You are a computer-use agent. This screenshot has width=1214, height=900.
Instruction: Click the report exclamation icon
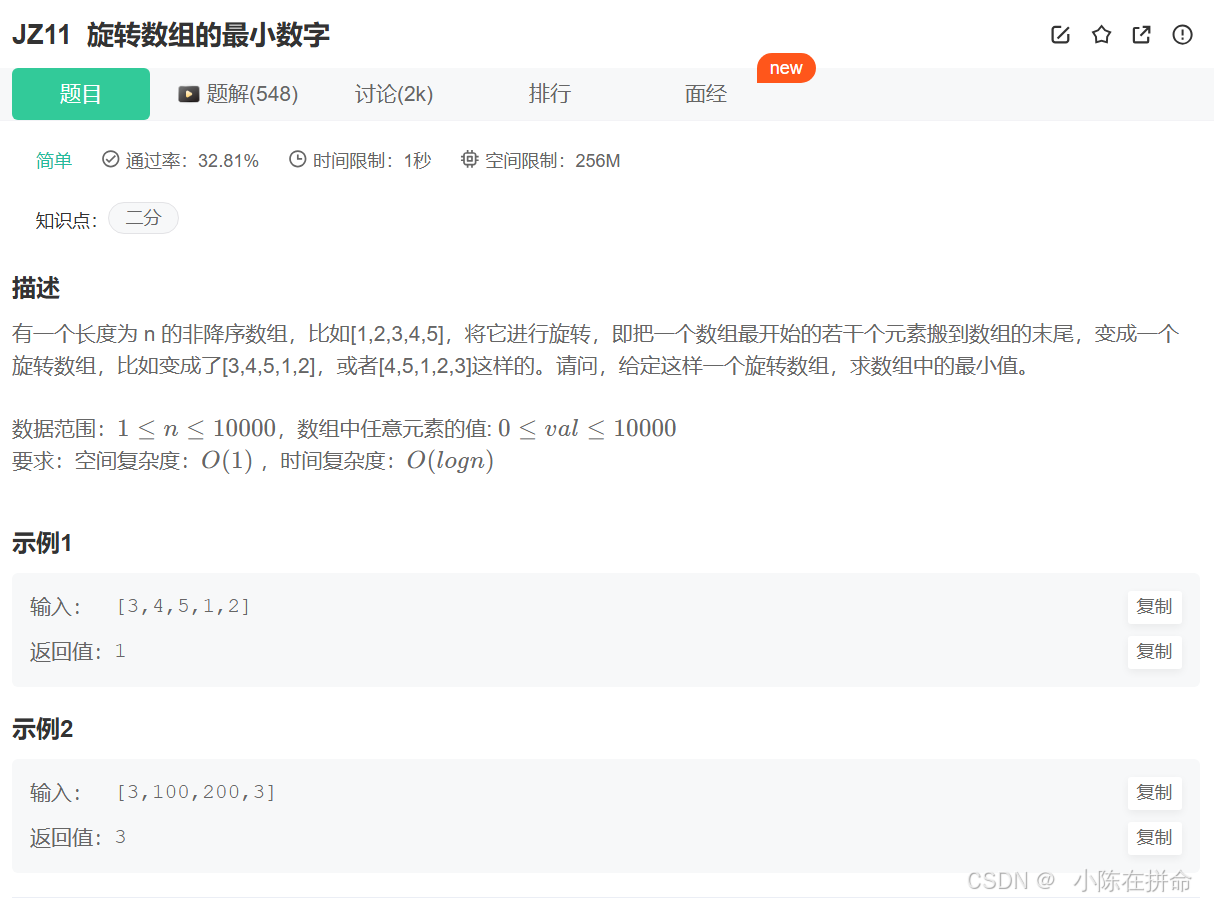[x=1182, y=35]
